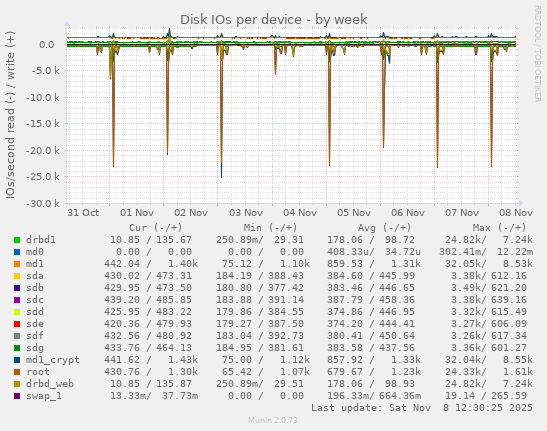Click the sdc purple legend swatch
Screen dimensions: 547x431
coord(17,300)
